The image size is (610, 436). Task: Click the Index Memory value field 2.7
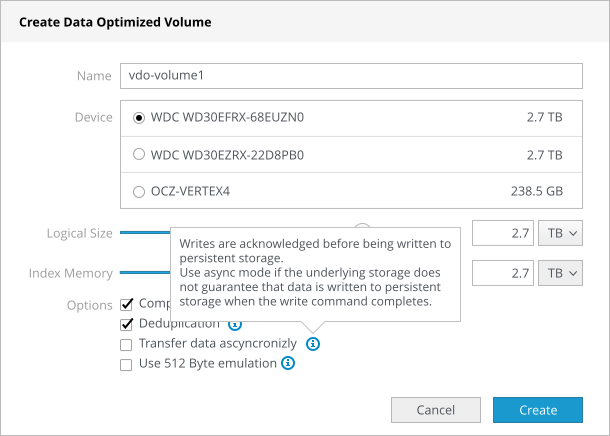pos(503,273)
